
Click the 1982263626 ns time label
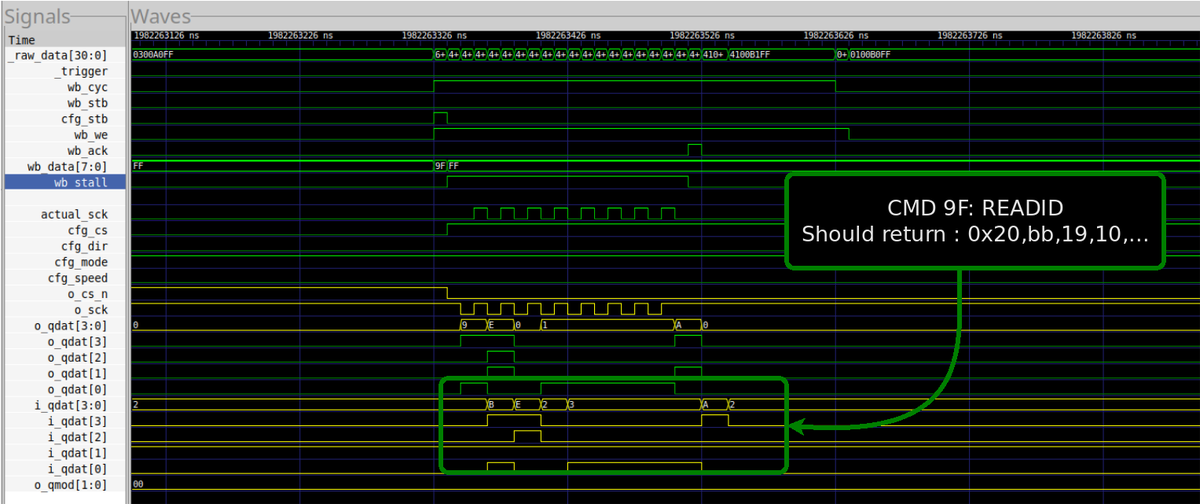(x=837, y=35)
